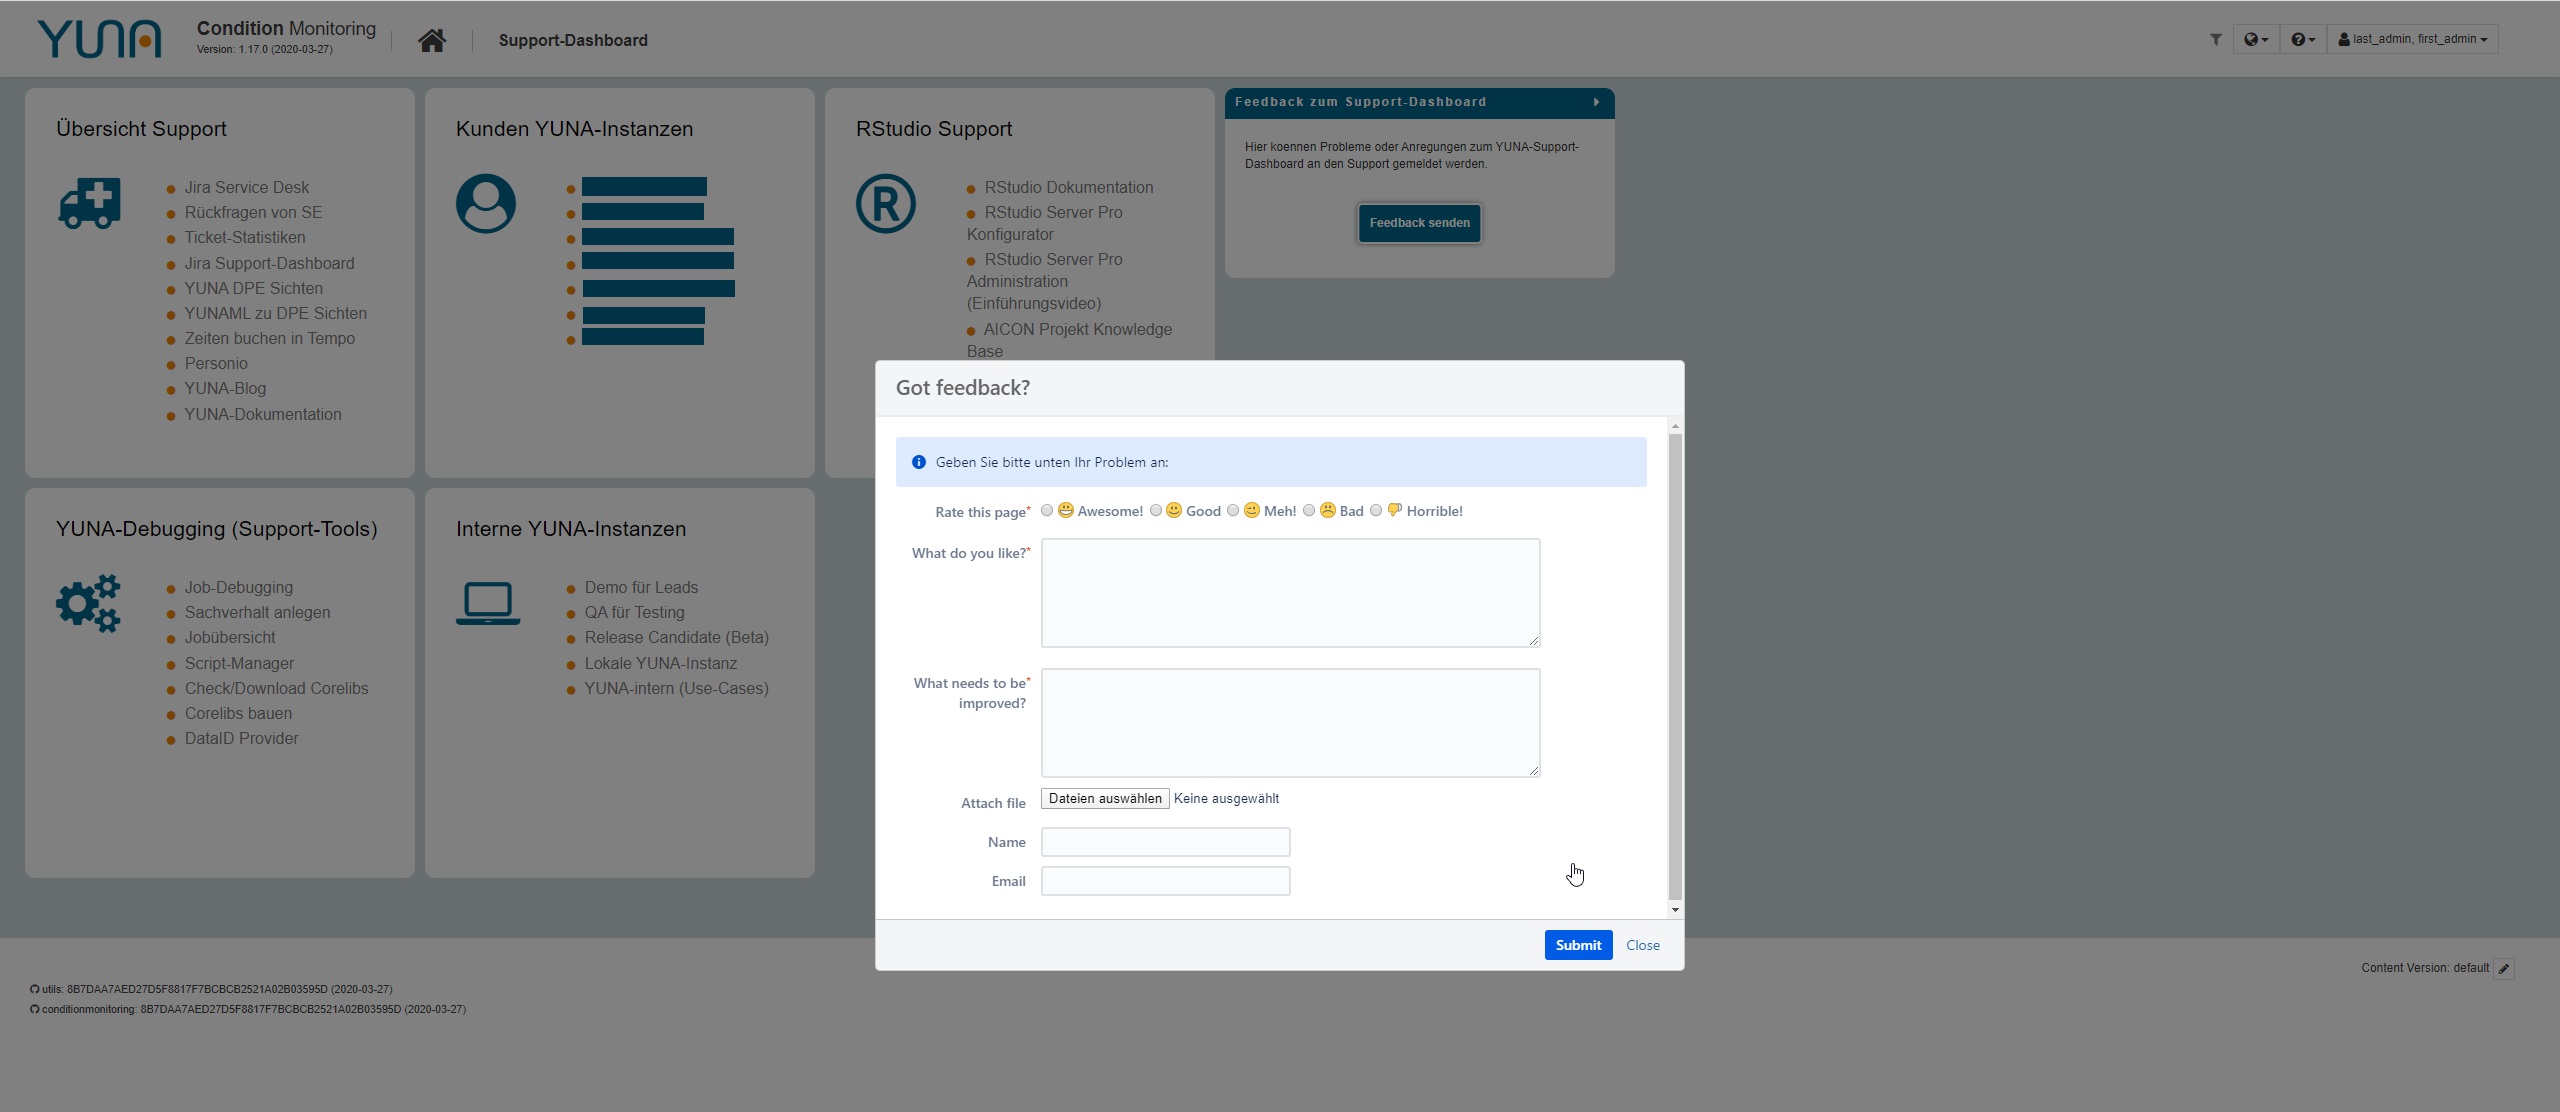Click the registered R icon in RStudio Support
Screen dimensions: 2560x1112
(886, 203)
